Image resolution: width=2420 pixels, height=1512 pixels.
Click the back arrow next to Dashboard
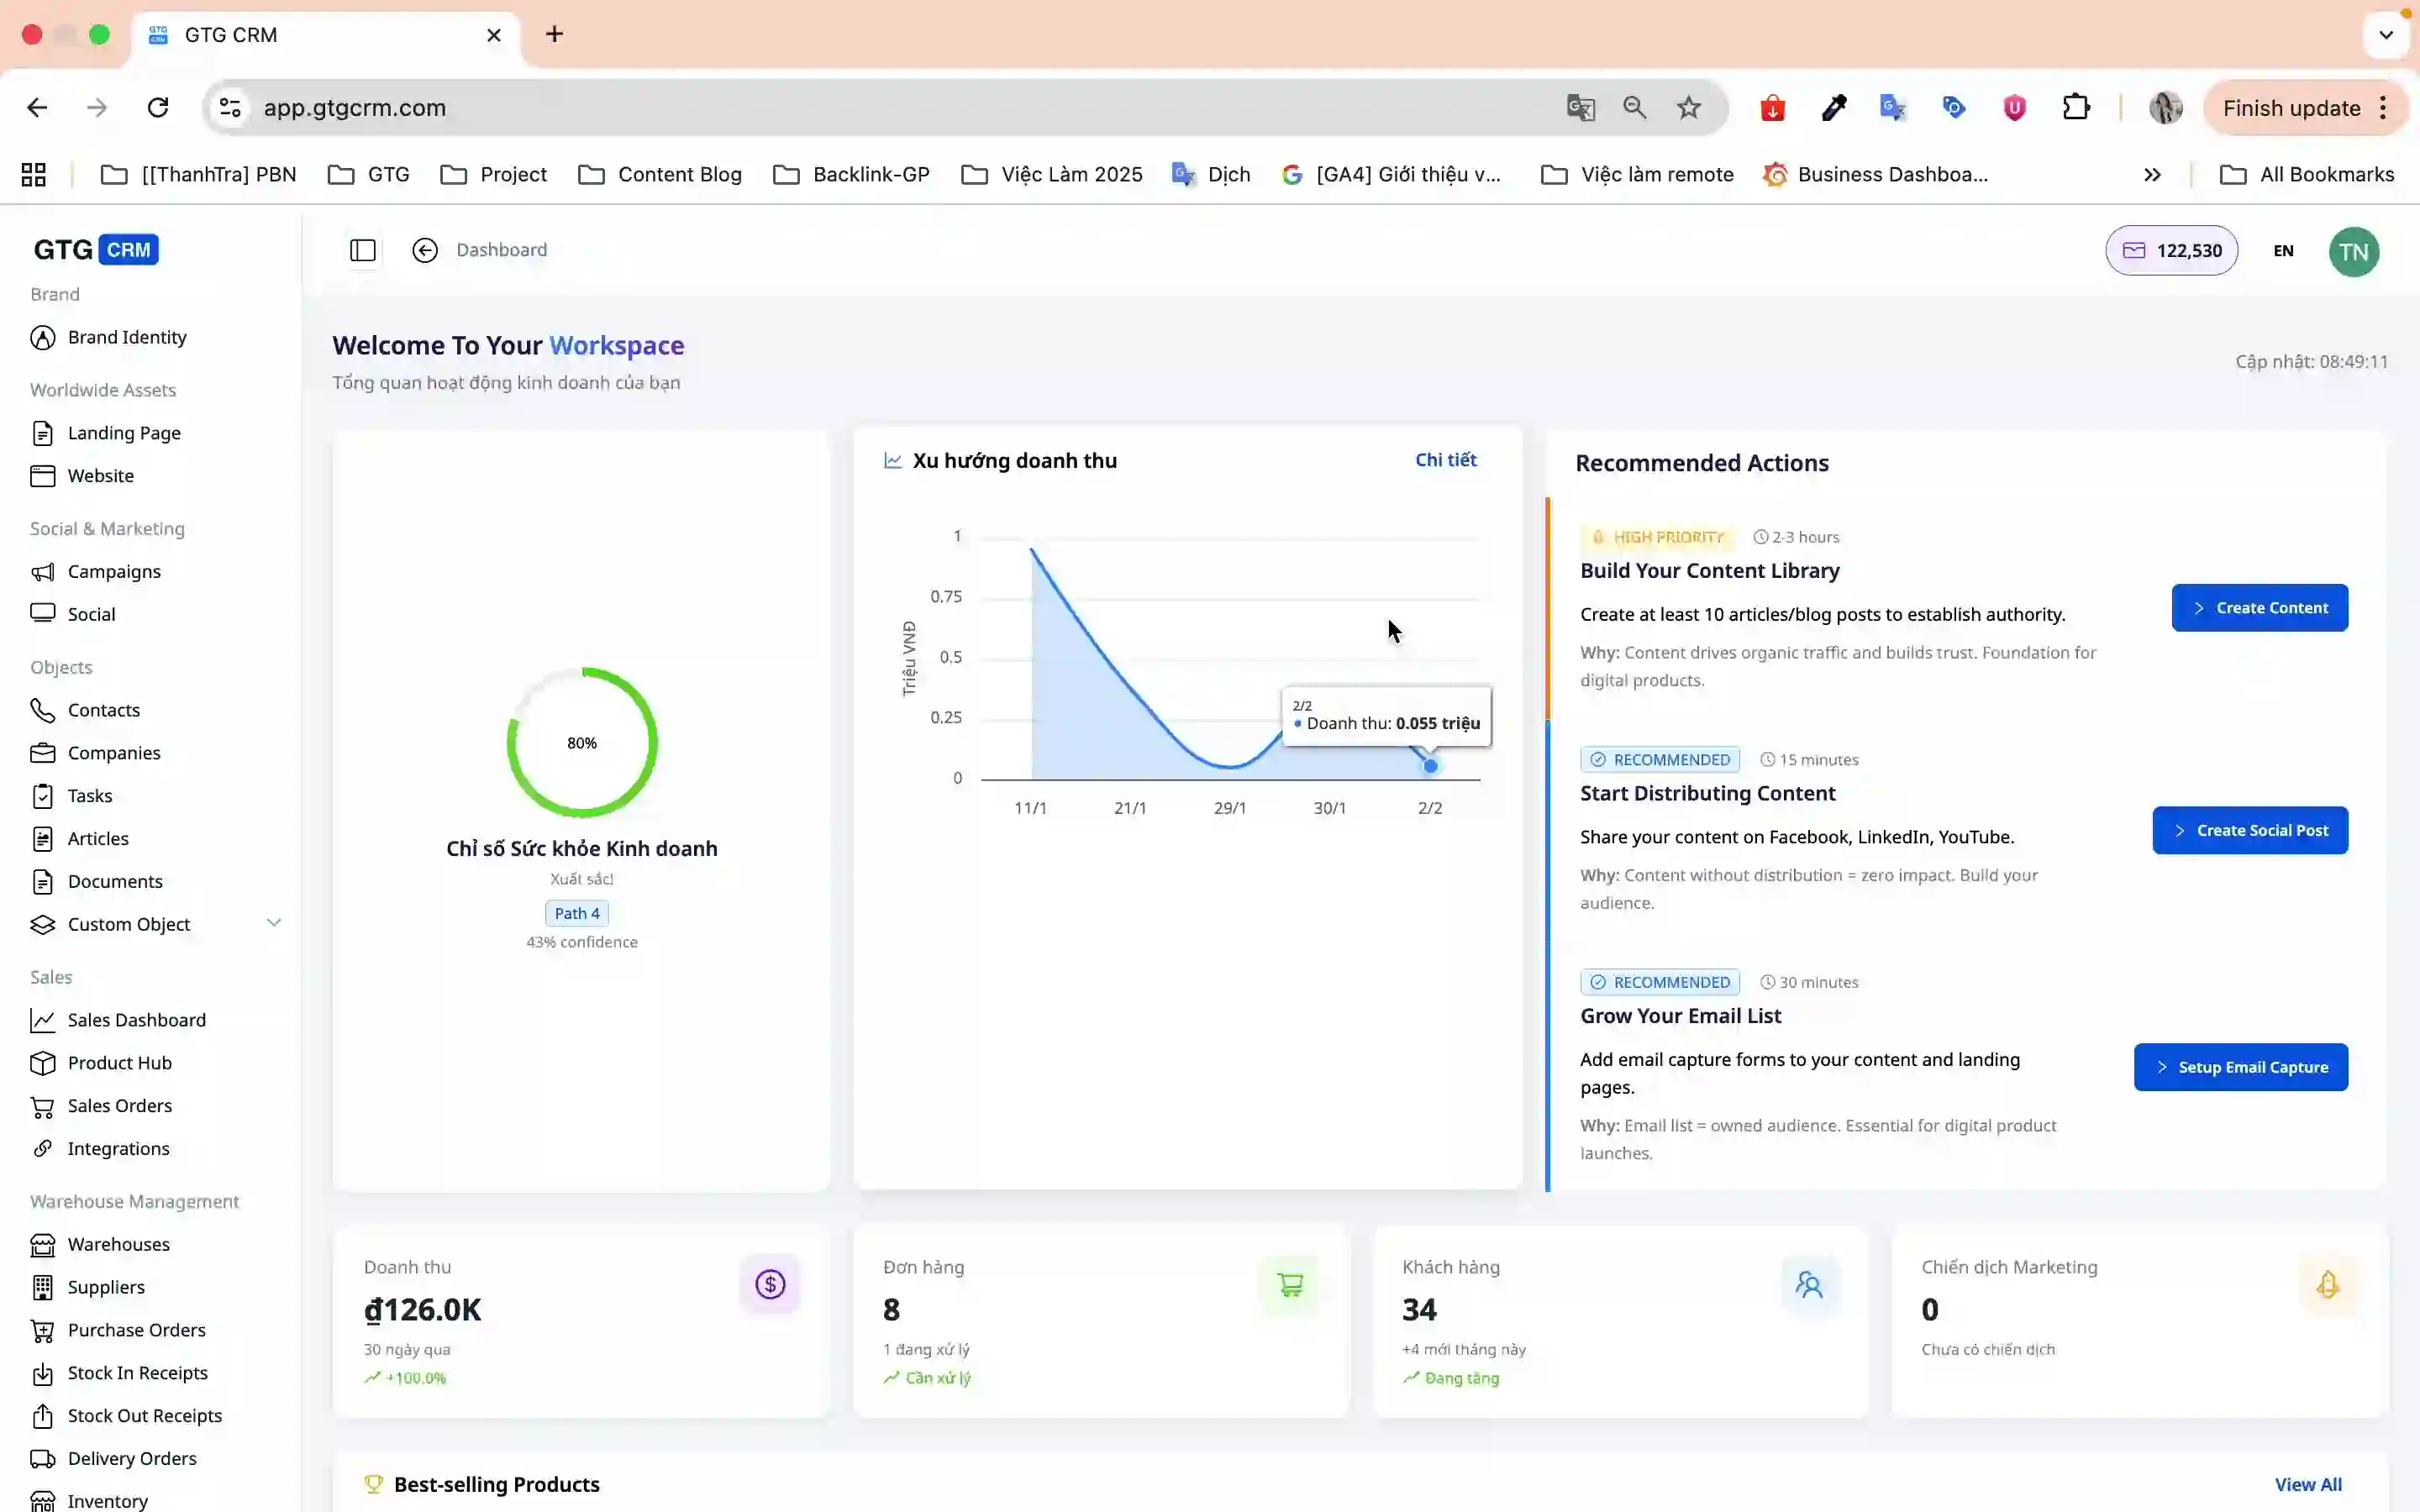425,250
